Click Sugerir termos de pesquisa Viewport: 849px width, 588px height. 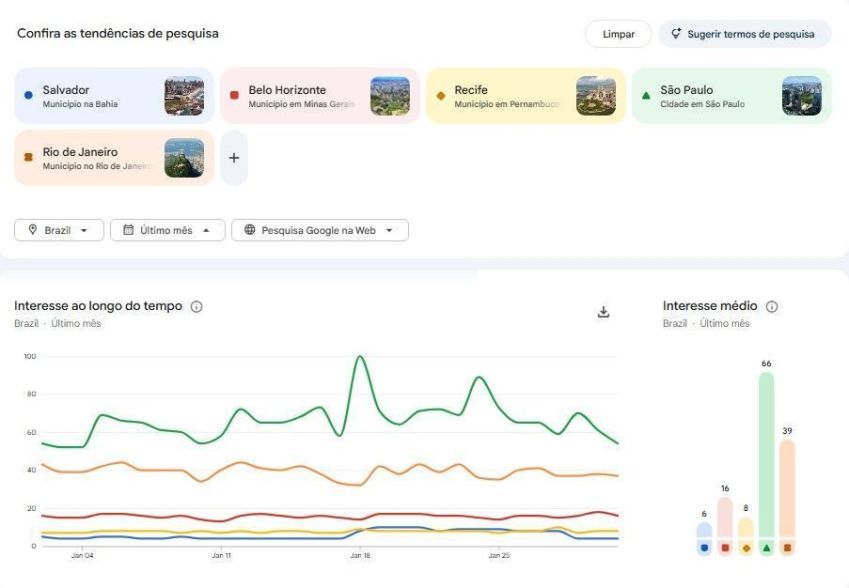(x=743, y=33)
